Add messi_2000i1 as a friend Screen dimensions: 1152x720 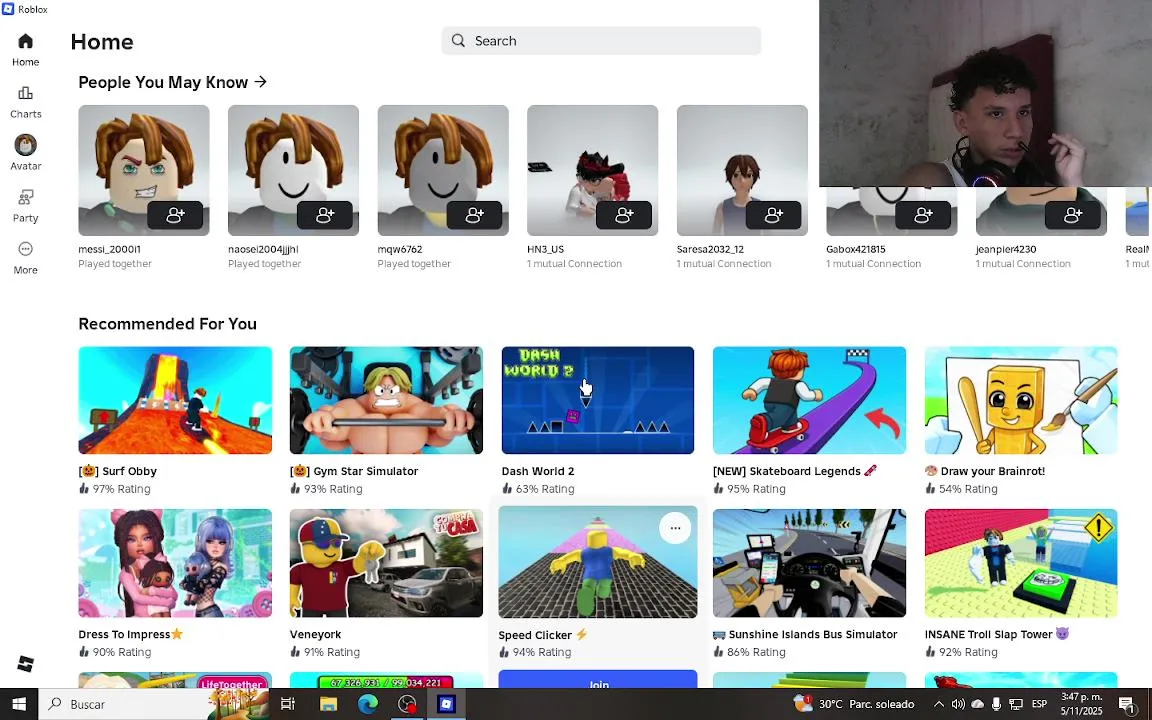[175, 215]
